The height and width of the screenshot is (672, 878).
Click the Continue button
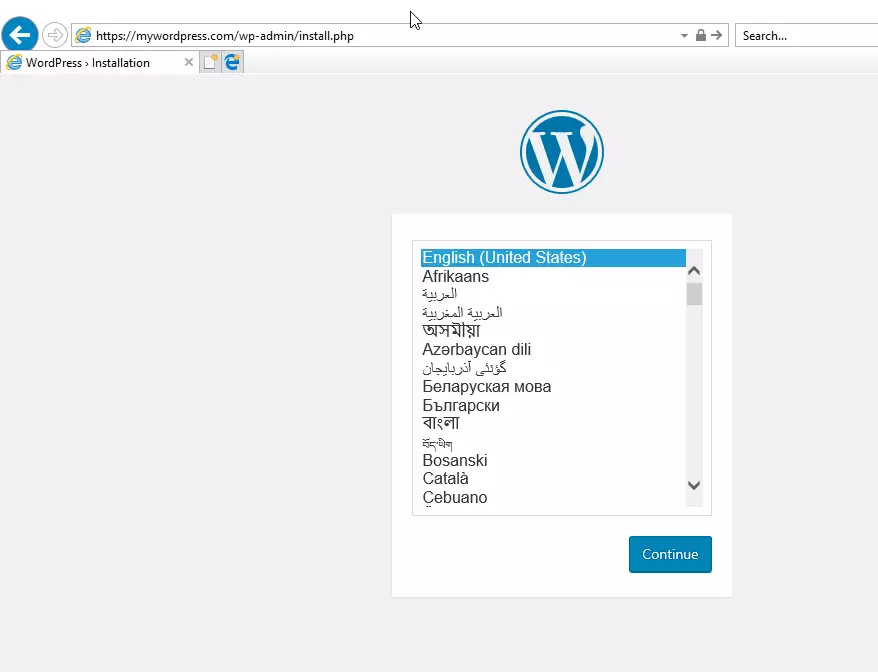pyautogui.click(x=670, y=554)
